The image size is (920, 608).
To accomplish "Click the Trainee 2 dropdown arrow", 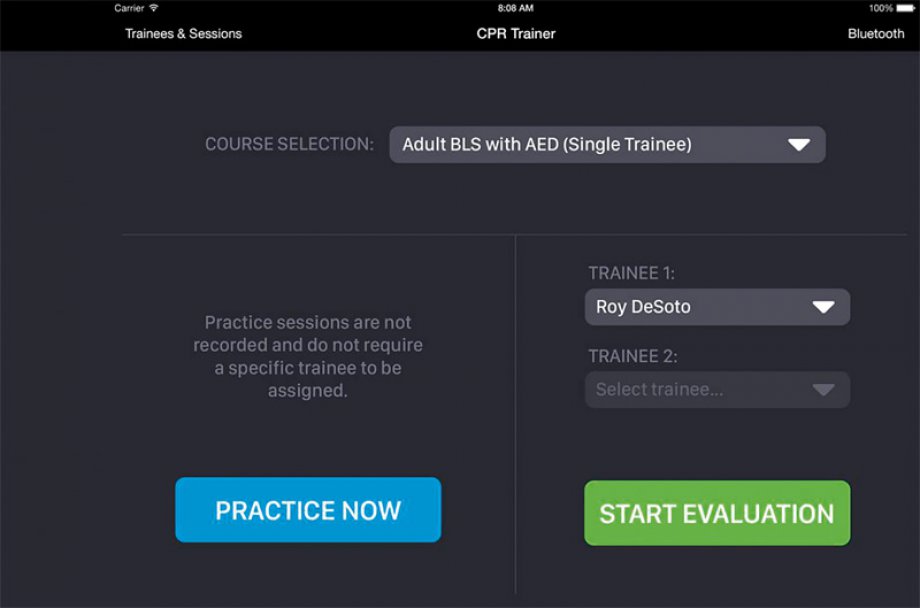I will [x=823, y=390].
